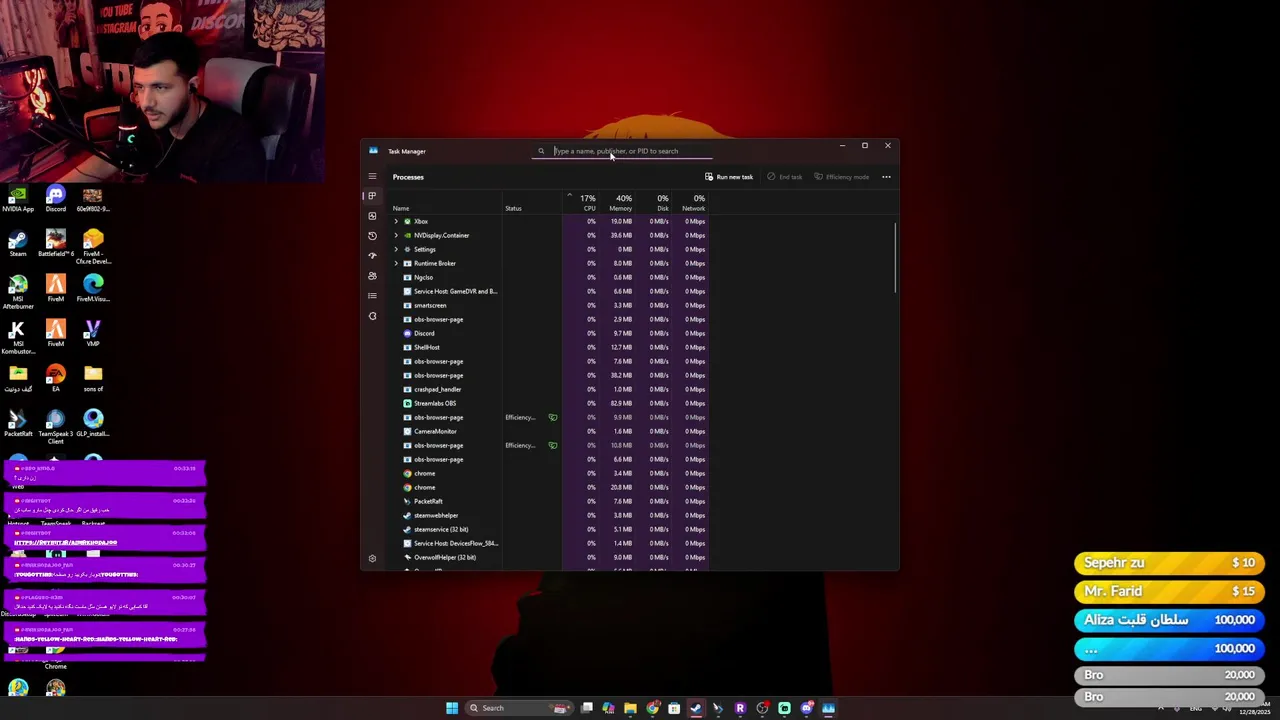Select the Discord process row
Image resolution: width=1280 pixels, height=720 pixels.
coord(549,333)
